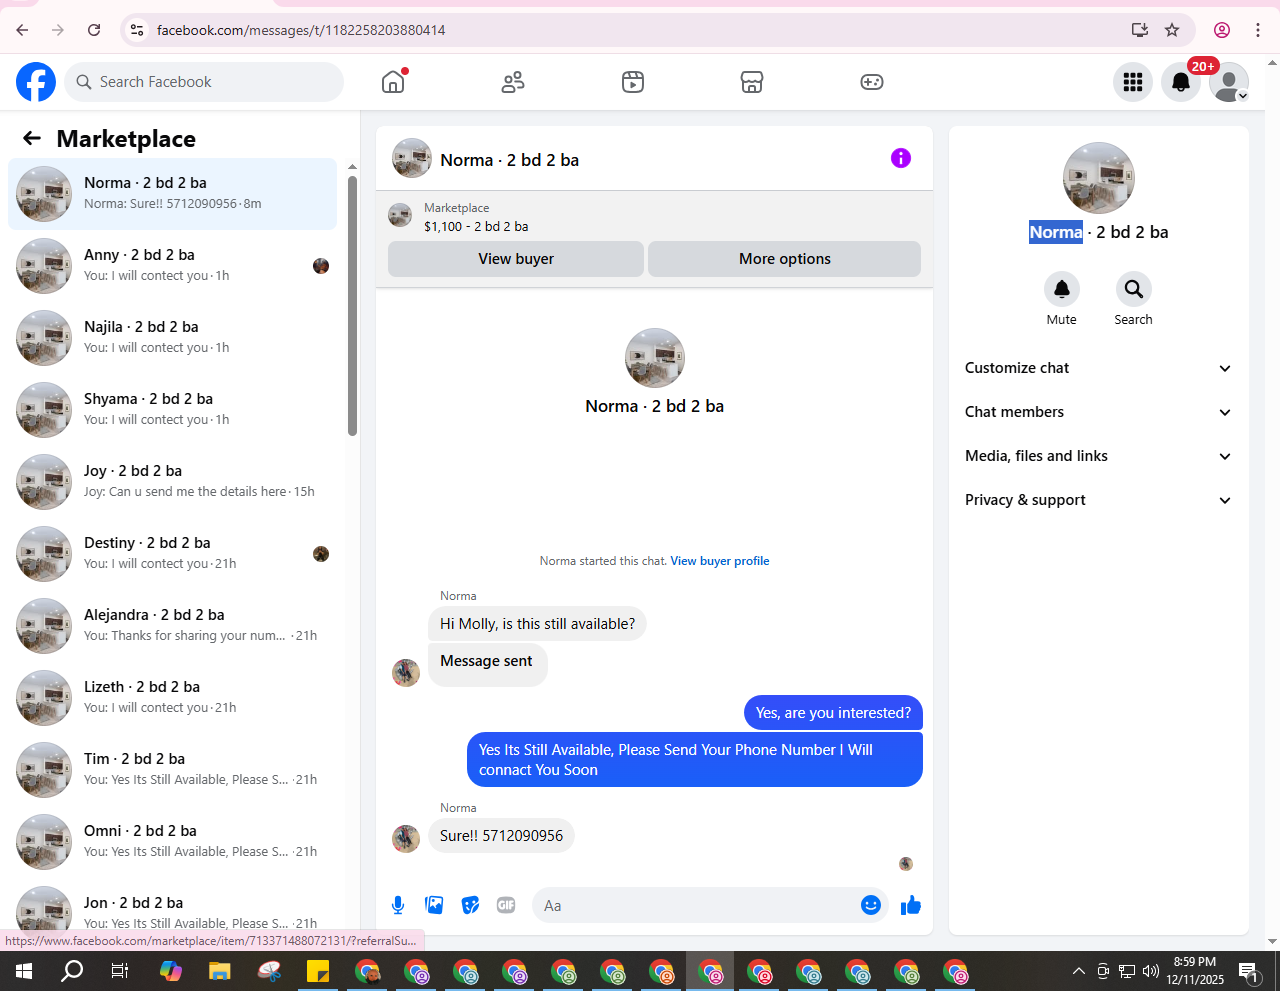
Task: Open Shyama conversation
Action: point(172,410)
